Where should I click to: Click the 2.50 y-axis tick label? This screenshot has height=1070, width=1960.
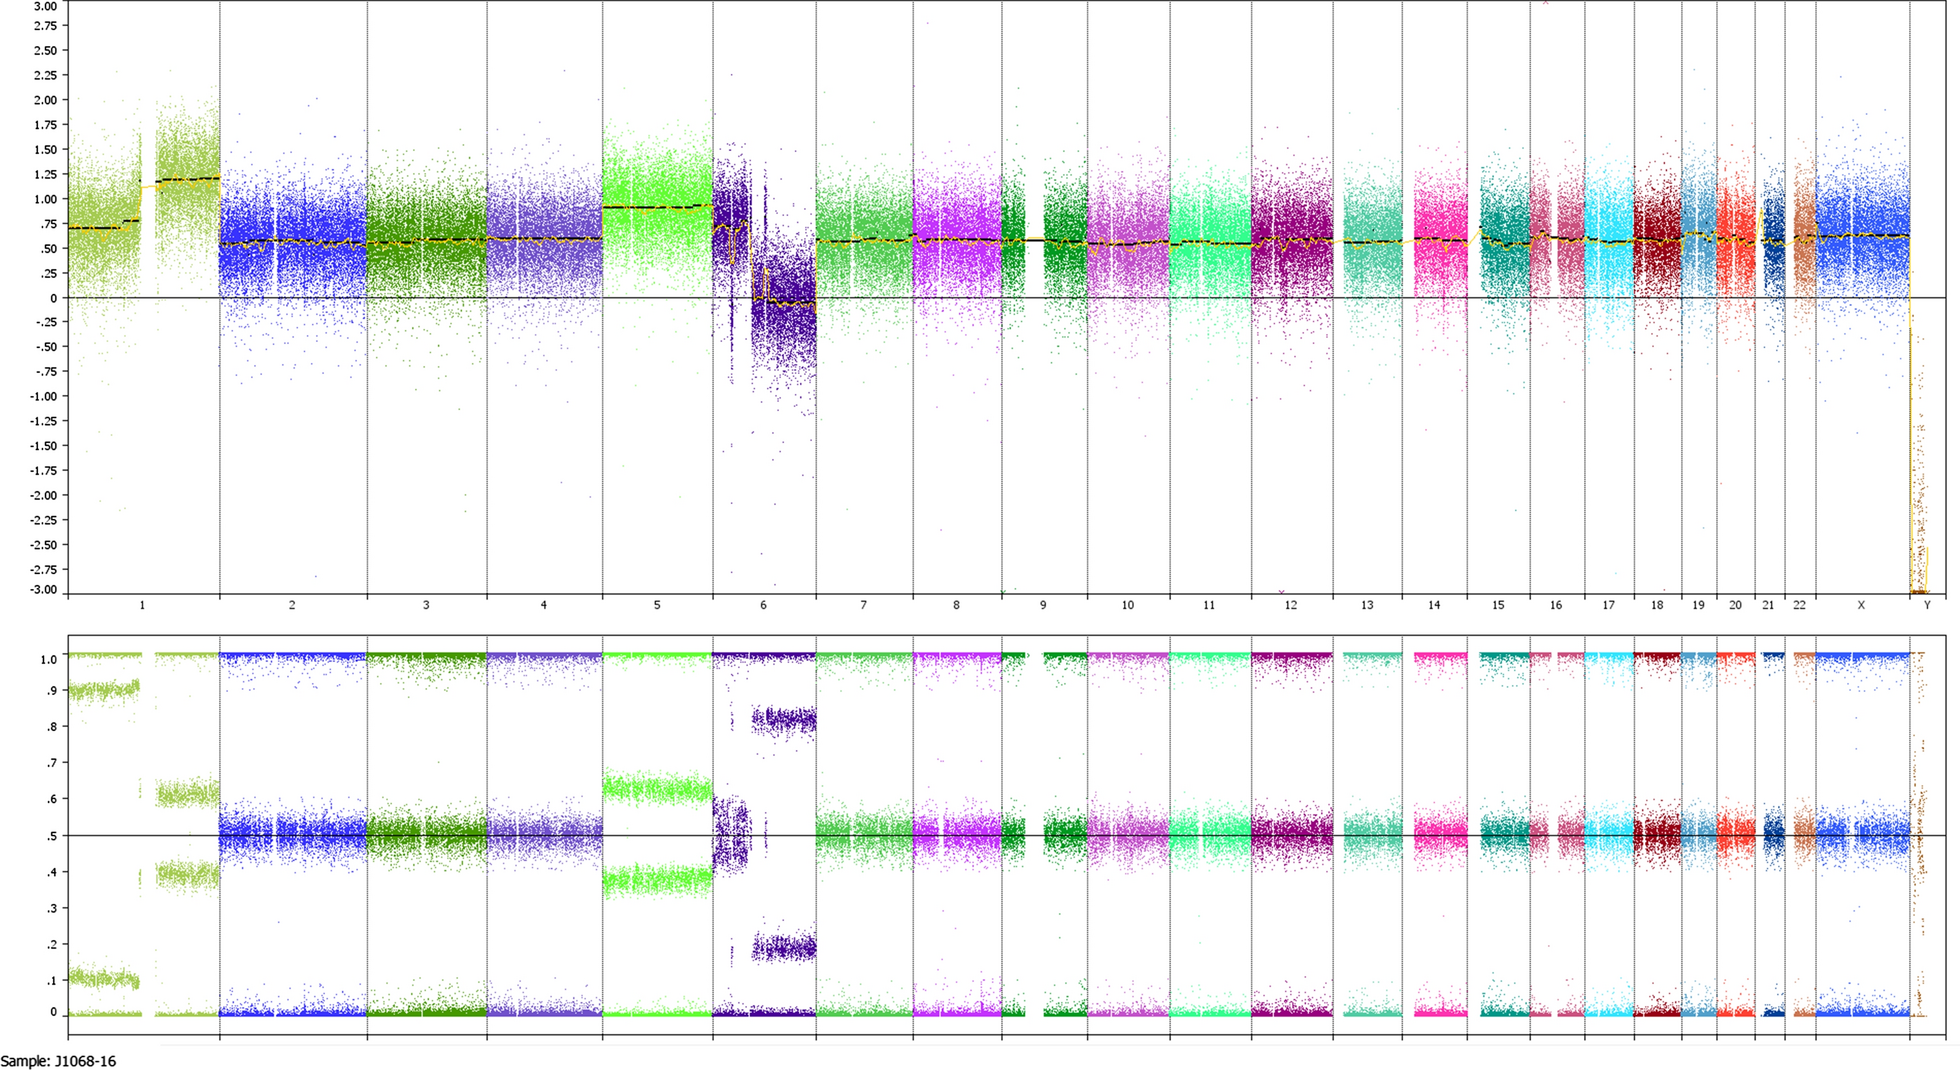coord(45,50)
